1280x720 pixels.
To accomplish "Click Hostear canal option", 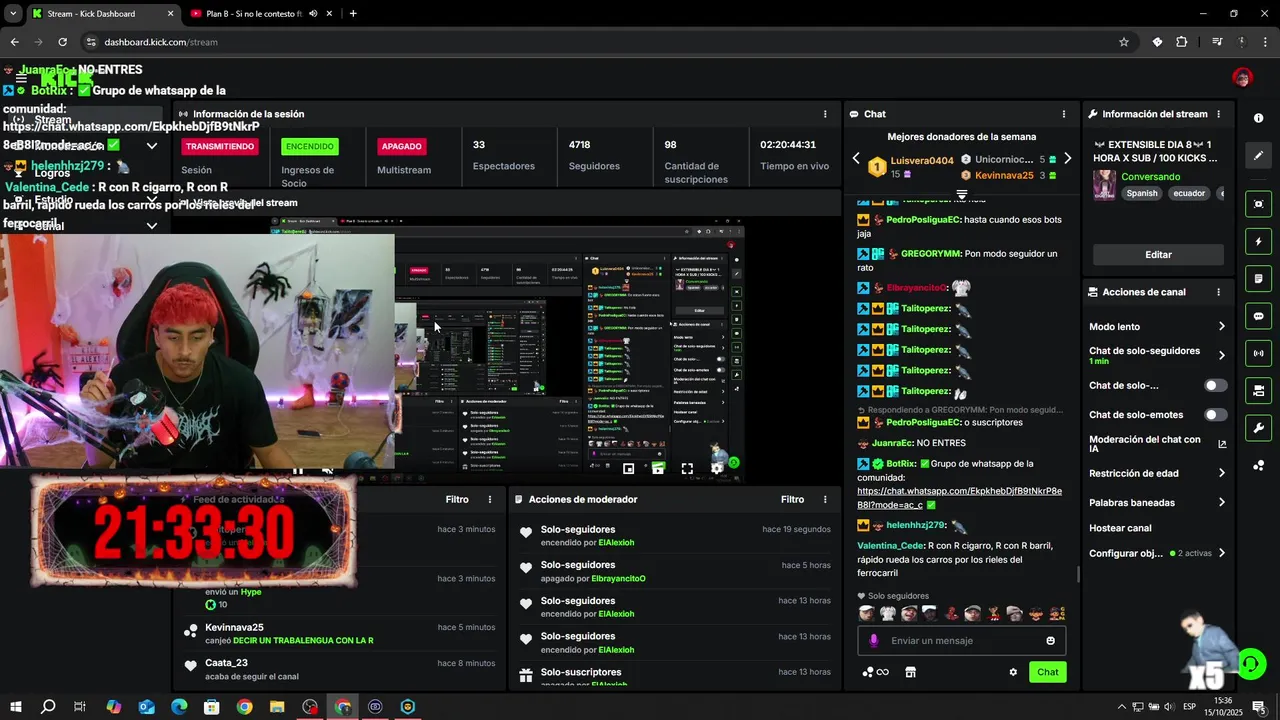I will click(1120, 528).
